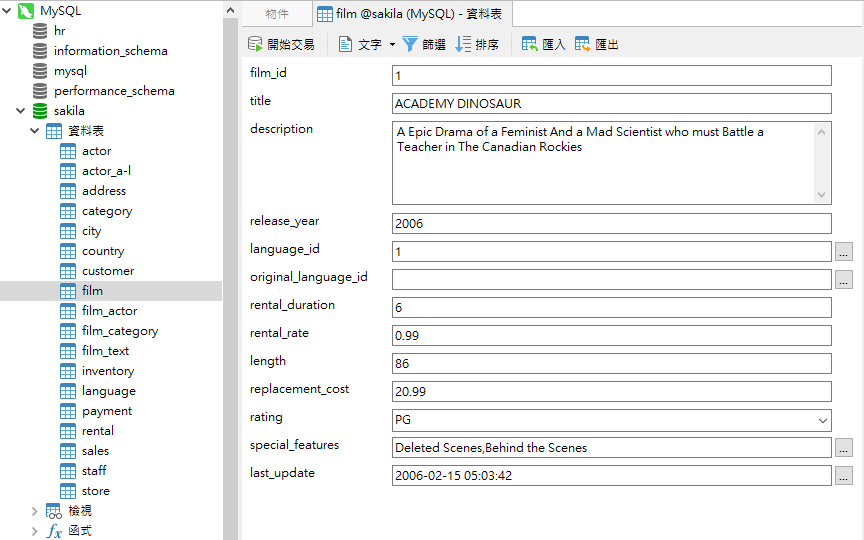
Task: Expand the 檢視 views node
Action: tap(35, 511)
